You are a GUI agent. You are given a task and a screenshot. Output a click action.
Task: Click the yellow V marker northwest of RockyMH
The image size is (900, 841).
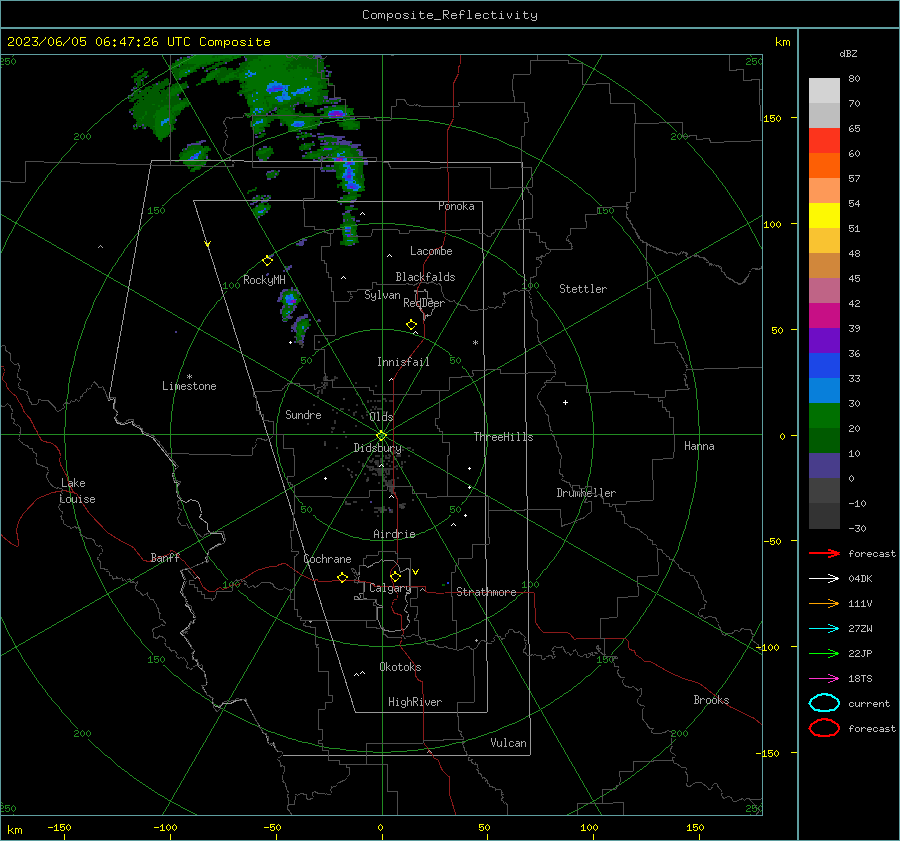[208, 244]
